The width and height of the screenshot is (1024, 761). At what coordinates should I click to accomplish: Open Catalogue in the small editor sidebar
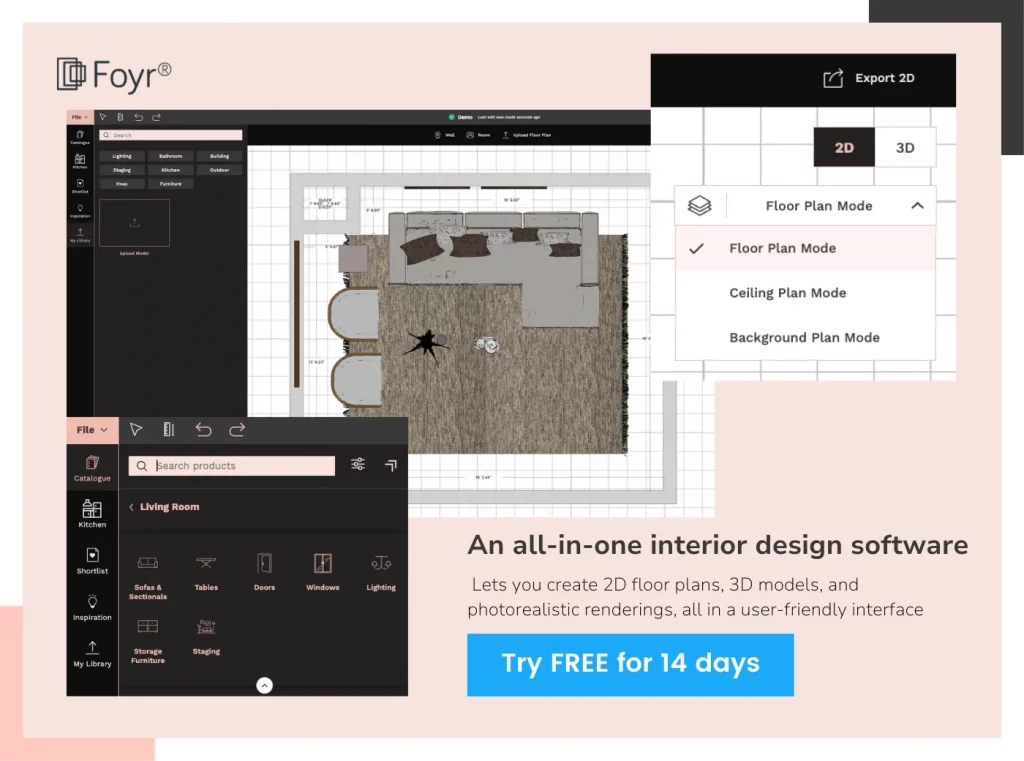(80, 137)
